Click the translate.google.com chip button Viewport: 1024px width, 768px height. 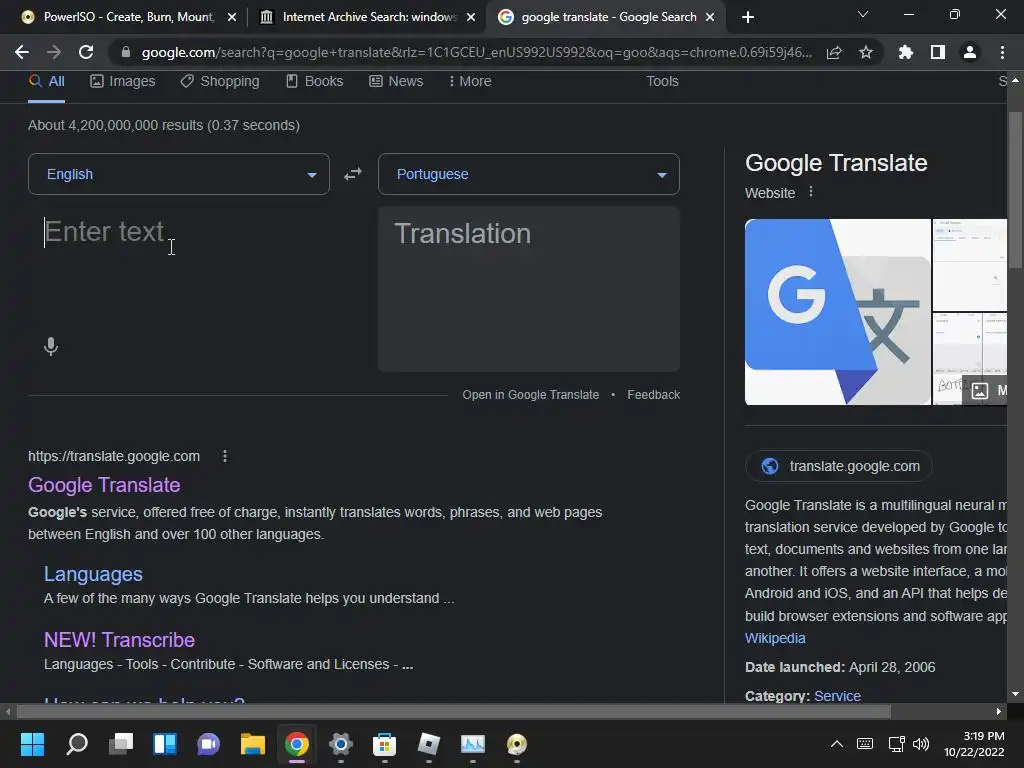point(839,466)
